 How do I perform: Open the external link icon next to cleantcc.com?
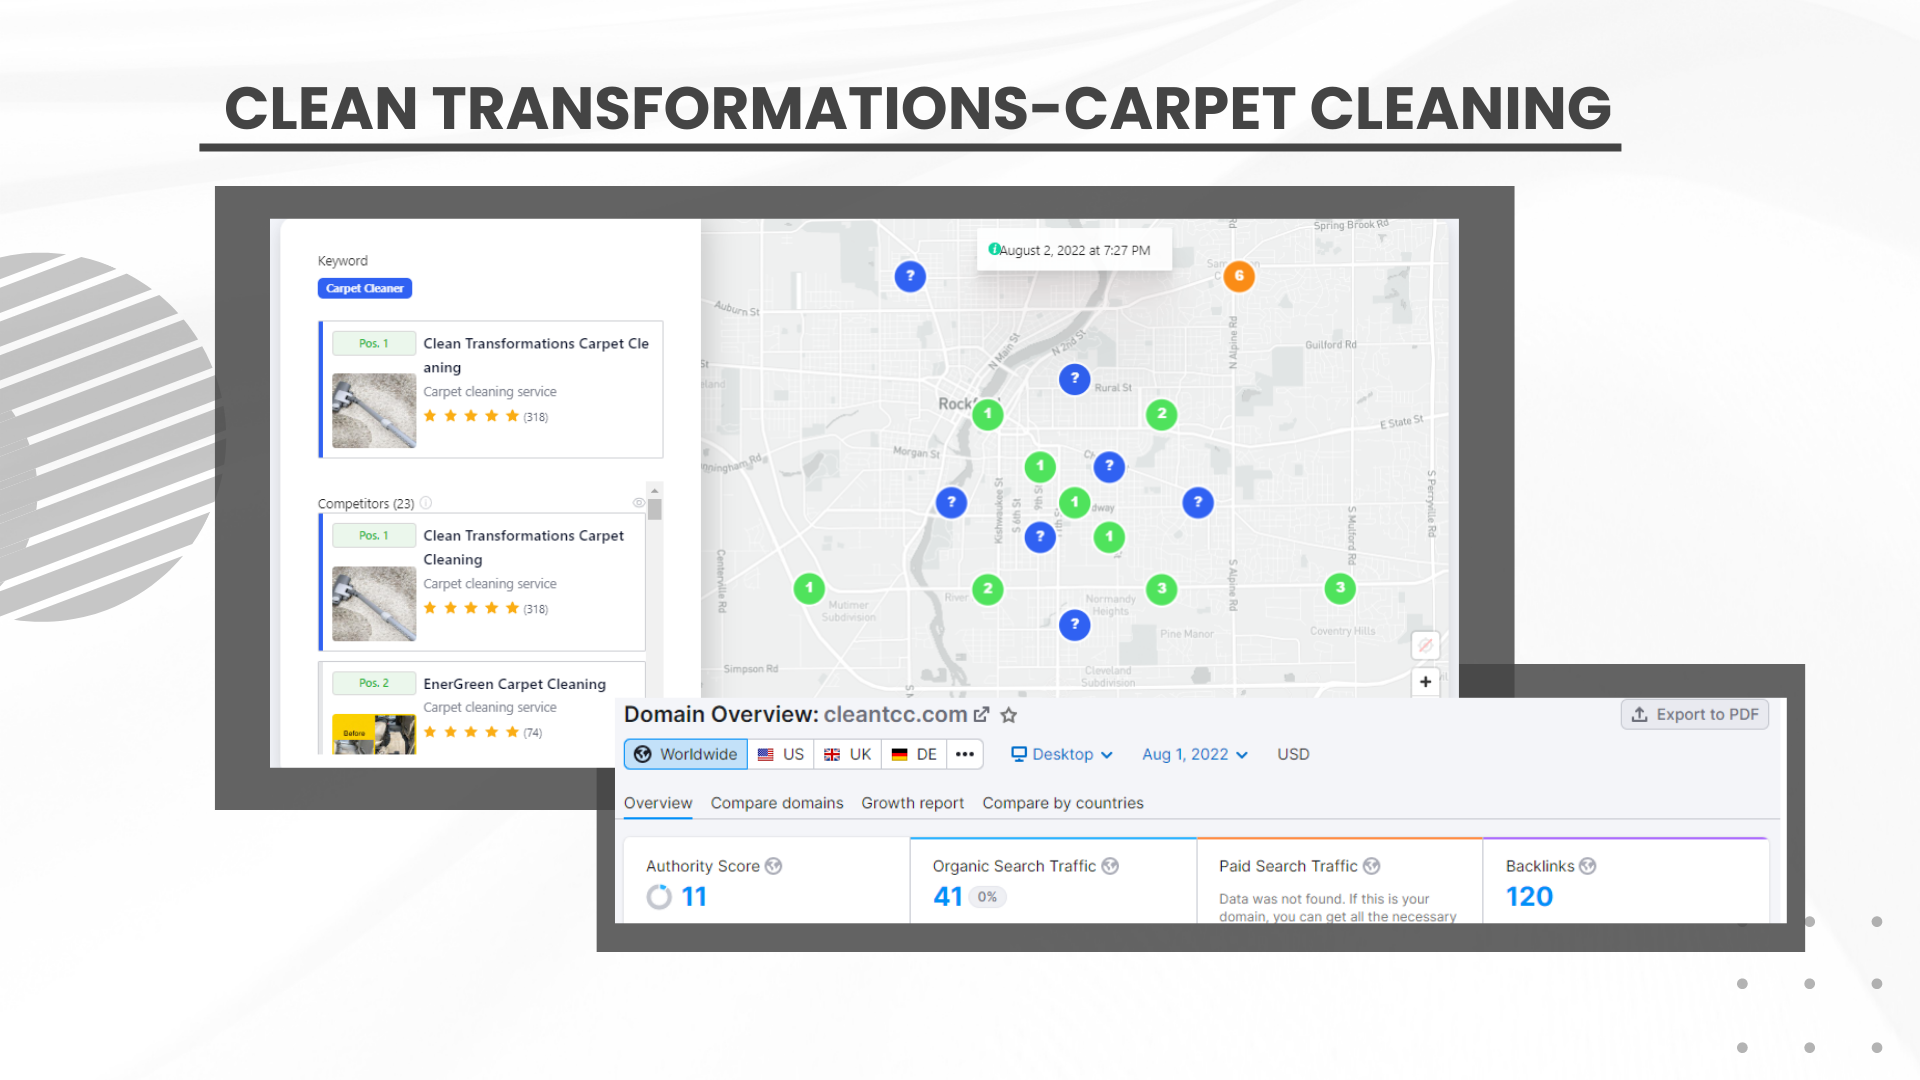pyautogui.click(x=982, y=715)
